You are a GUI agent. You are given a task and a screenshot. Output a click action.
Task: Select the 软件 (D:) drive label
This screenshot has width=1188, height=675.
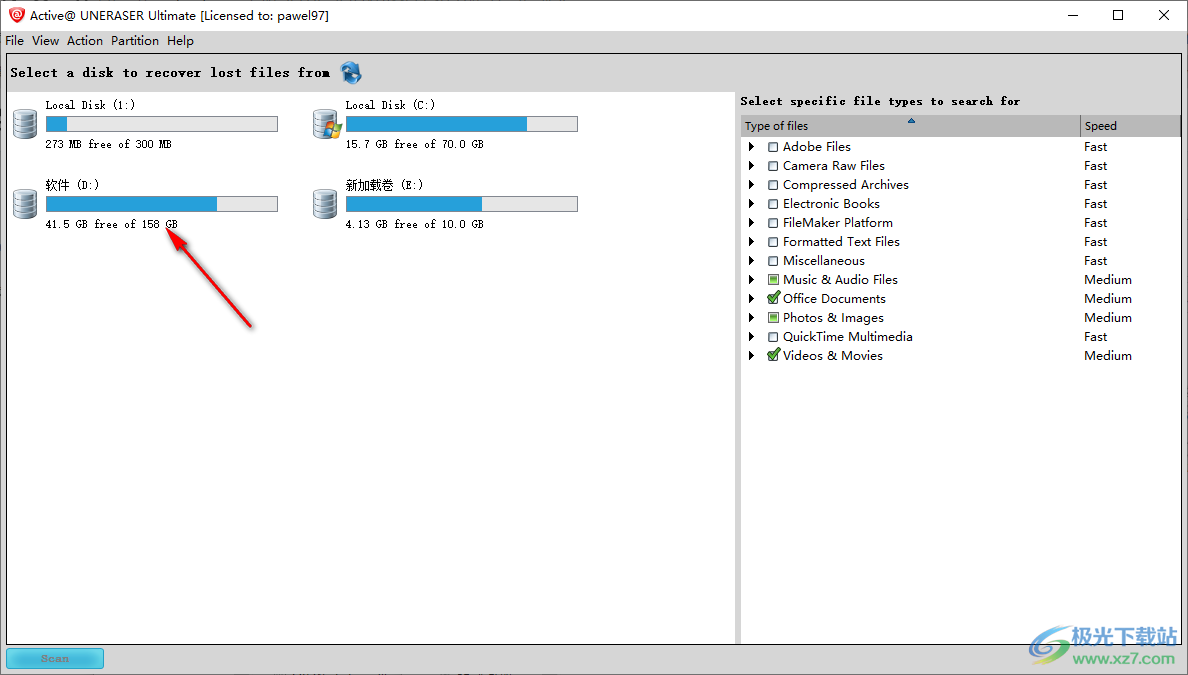click(x=73, y=185)
